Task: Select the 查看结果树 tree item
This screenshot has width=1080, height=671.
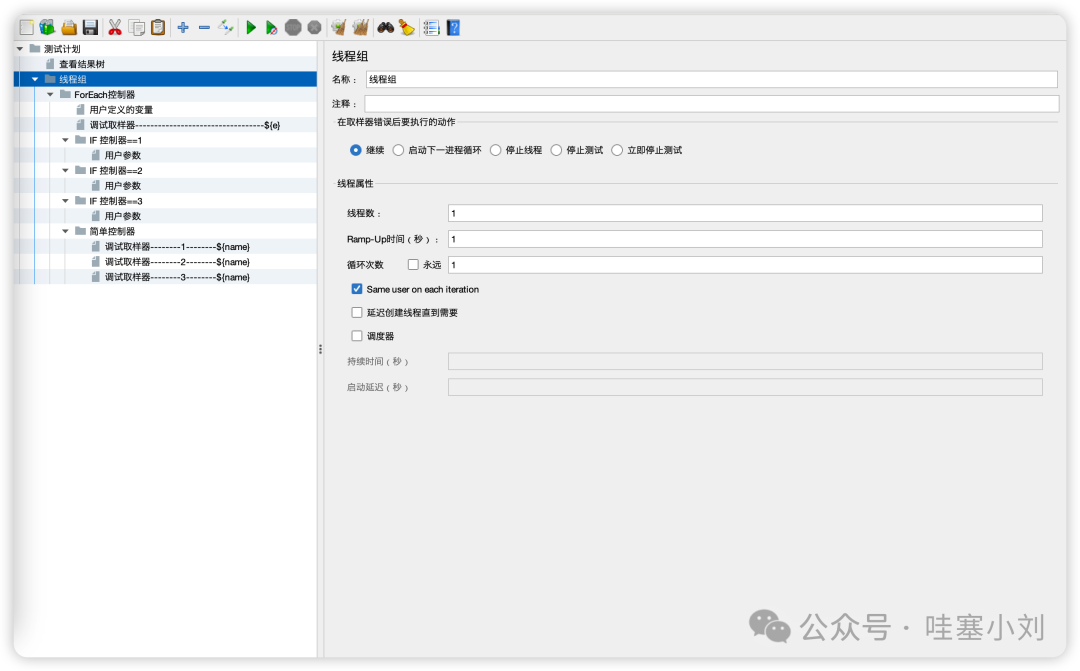Action: pos(82,64)
